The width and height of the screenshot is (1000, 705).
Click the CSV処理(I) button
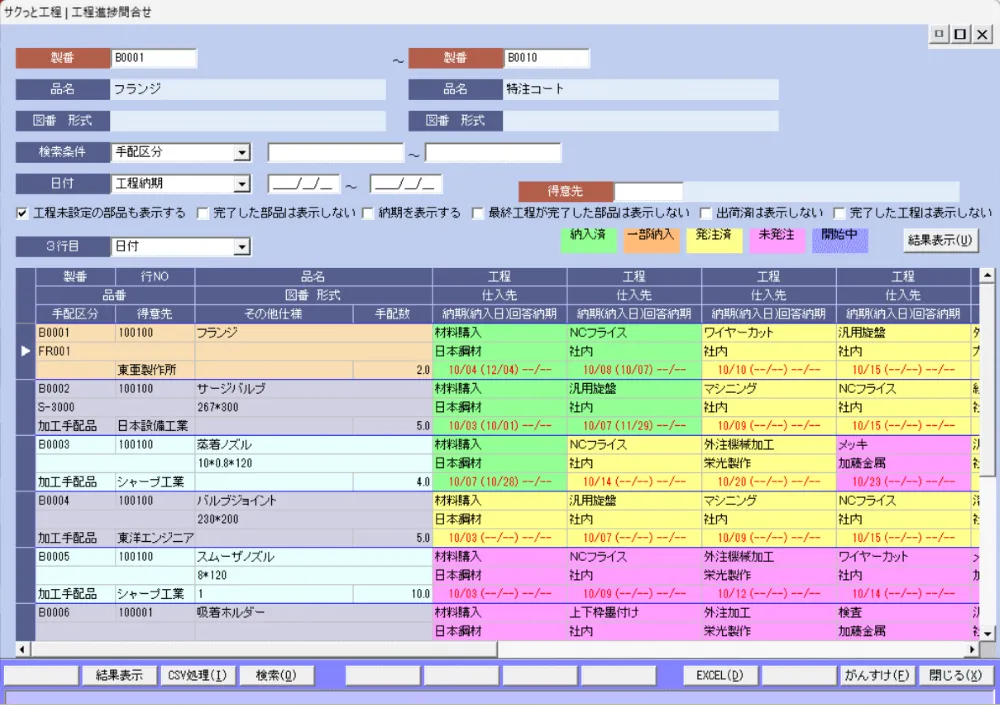click(198, 675)
